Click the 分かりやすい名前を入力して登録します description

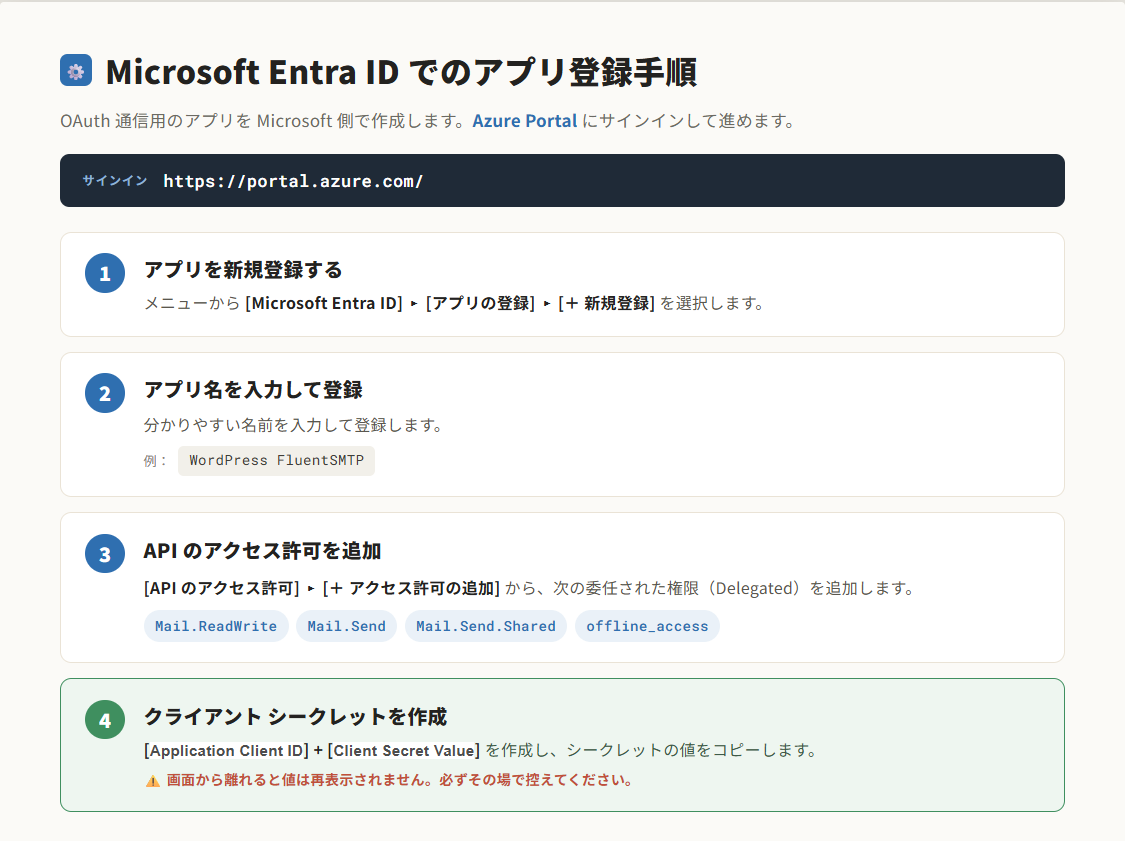(293, 426)
